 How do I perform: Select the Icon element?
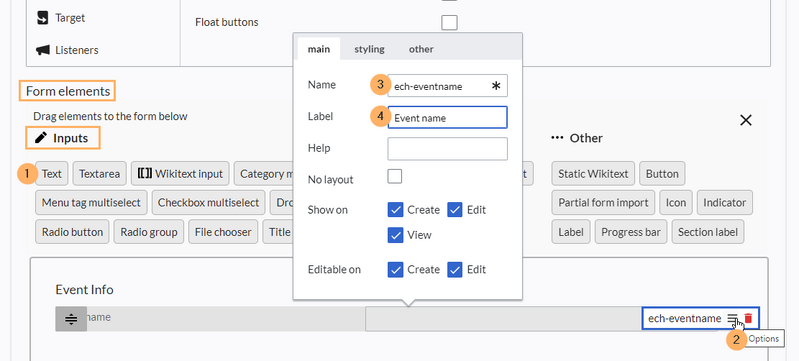coord(676,202)
